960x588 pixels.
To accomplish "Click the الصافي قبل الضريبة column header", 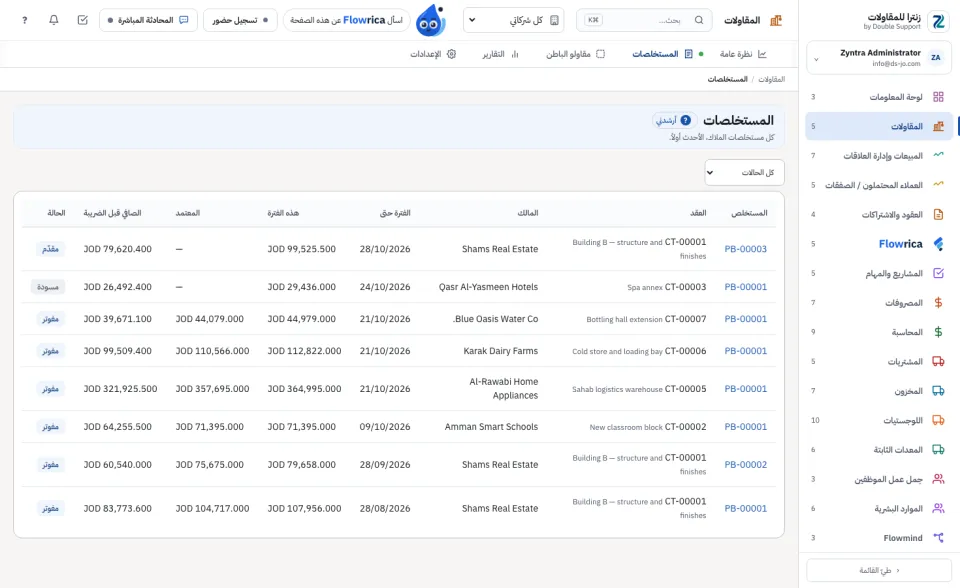I will point(113,213).
